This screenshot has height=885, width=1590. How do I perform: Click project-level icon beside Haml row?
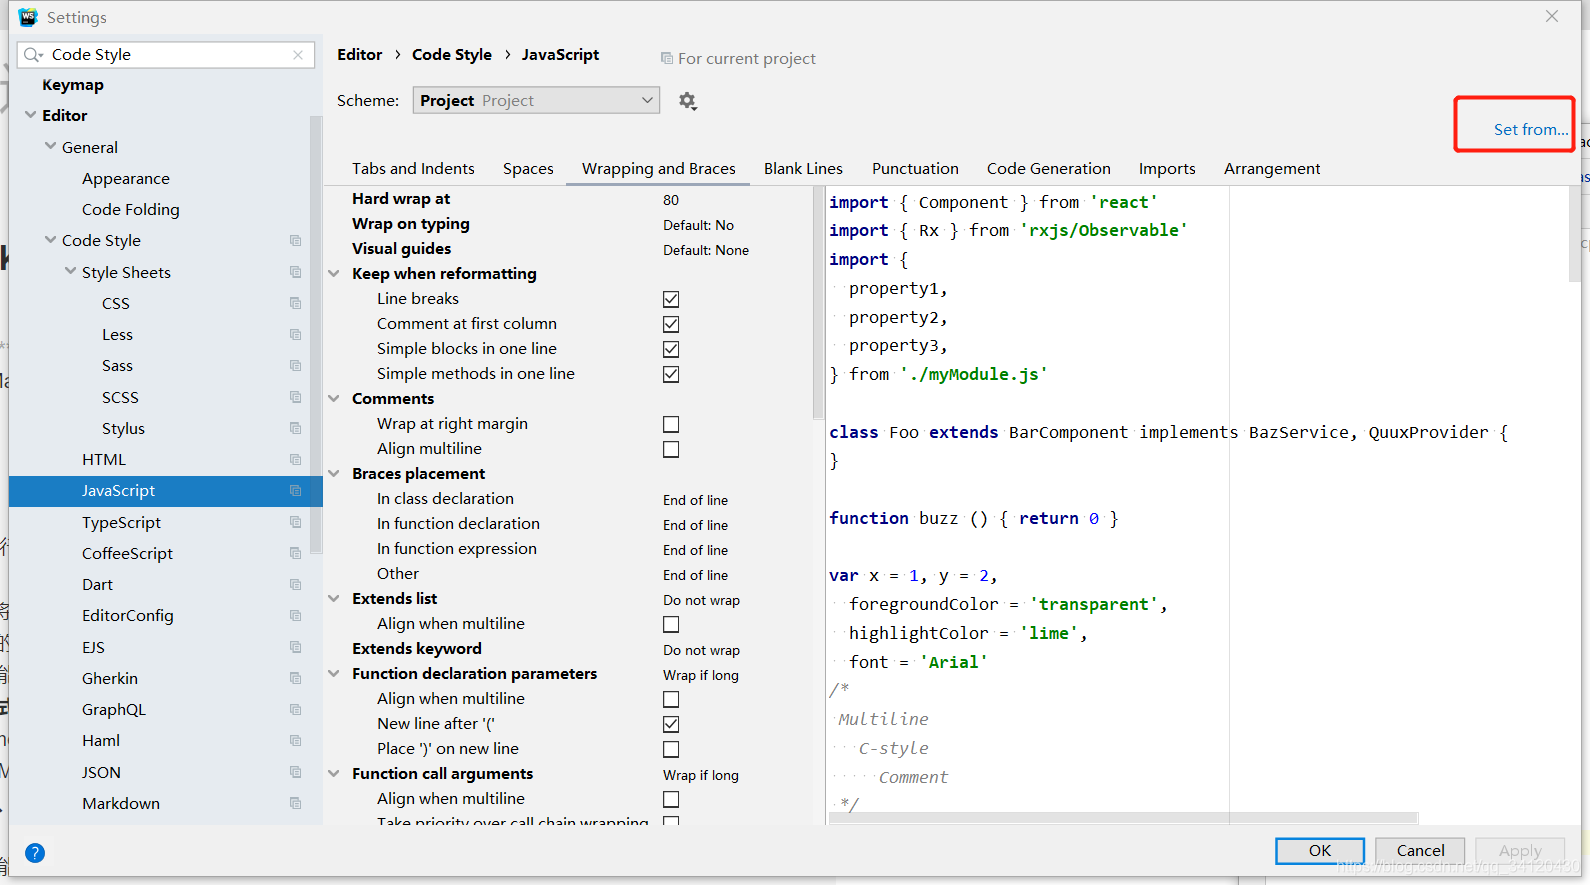[295, 740]
